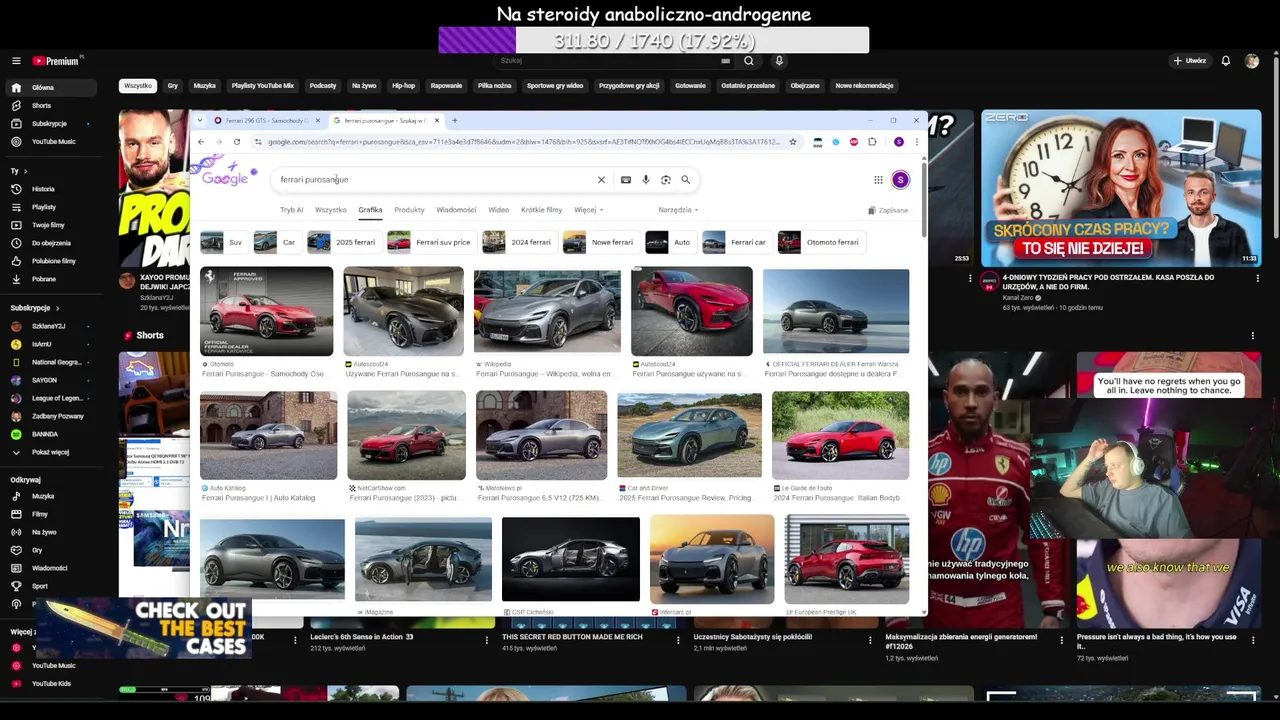Start YouTube voice search with microphone
The width and height of the screenshot is (1280, 720).
point(779,61)
